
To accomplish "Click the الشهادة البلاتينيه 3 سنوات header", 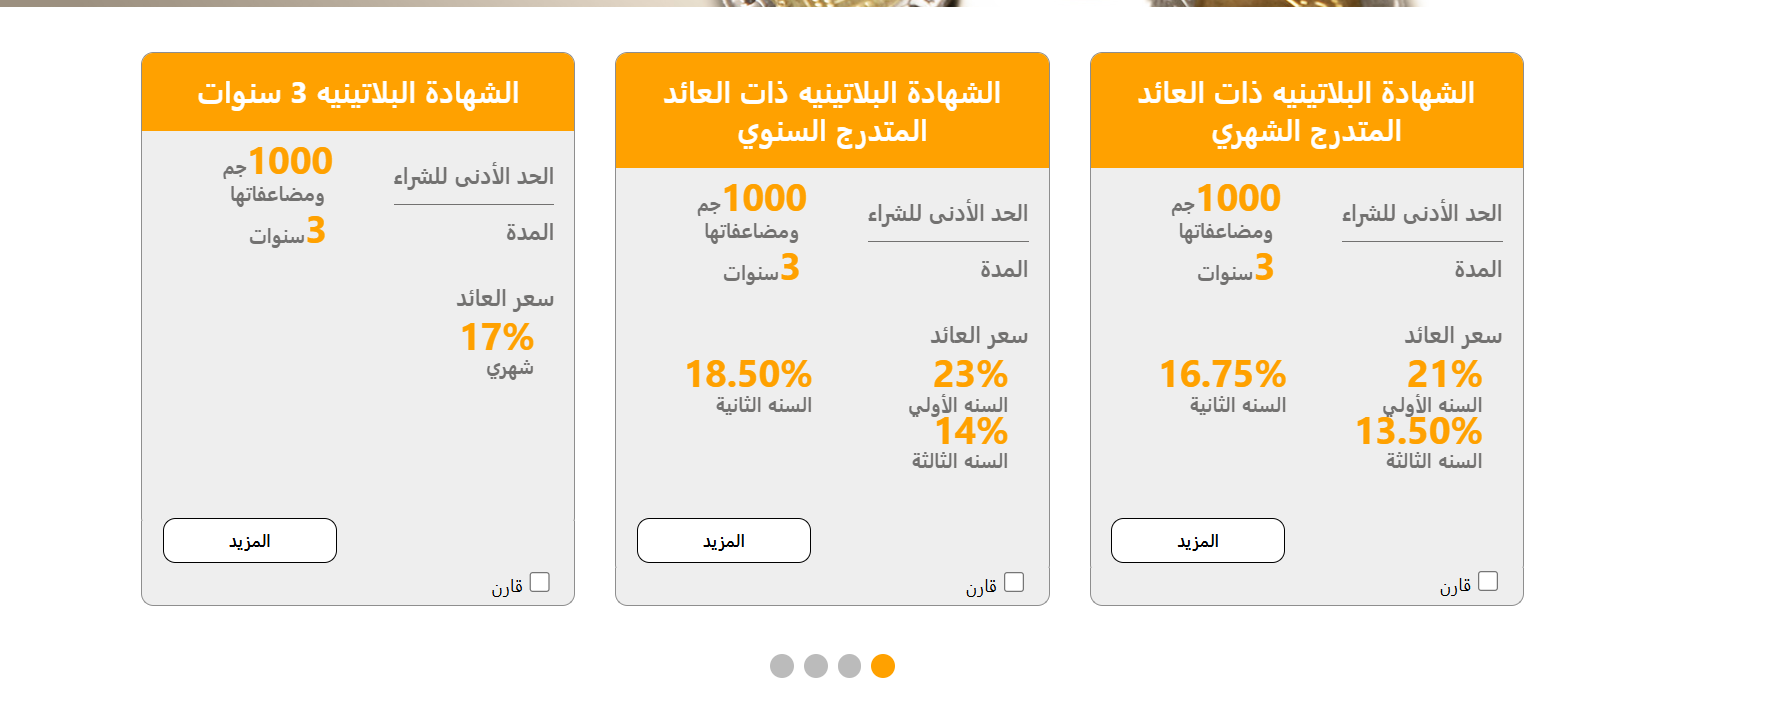I will click(x=358, y=93).
